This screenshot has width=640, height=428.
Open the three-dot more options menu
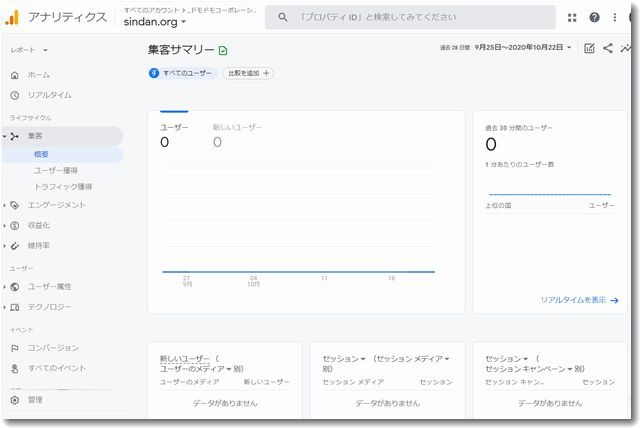pyautogui.click(x=616, y=17)
